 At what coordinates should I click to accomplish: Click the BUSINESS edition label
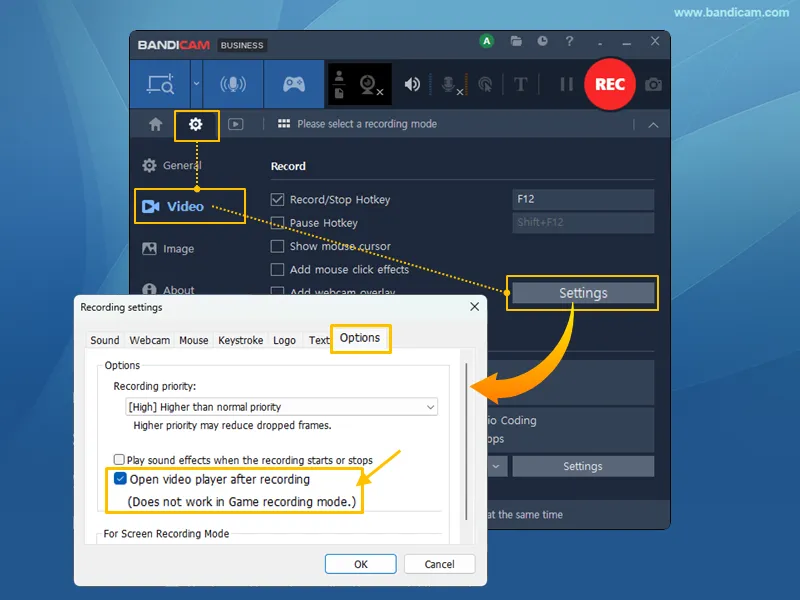click(x=242, y=45)
